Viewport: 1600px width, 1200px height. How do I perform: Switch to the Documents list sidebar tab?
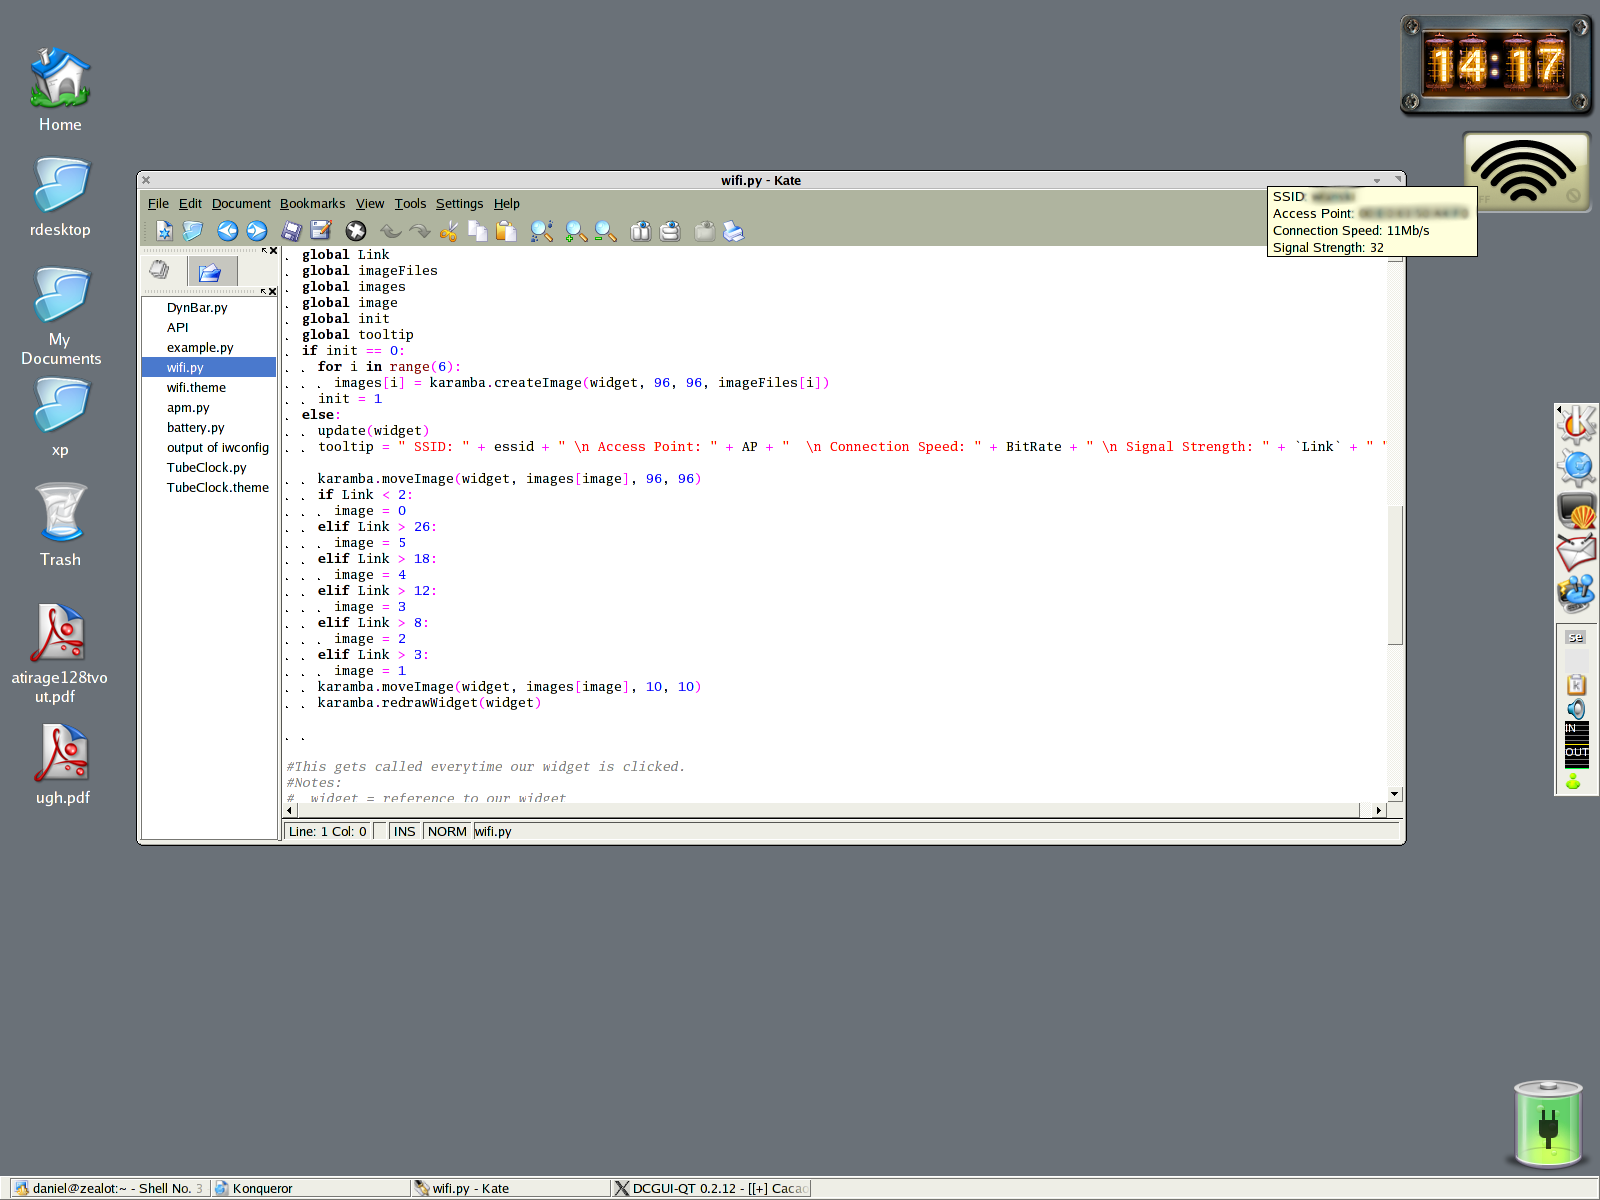(160, 270)
